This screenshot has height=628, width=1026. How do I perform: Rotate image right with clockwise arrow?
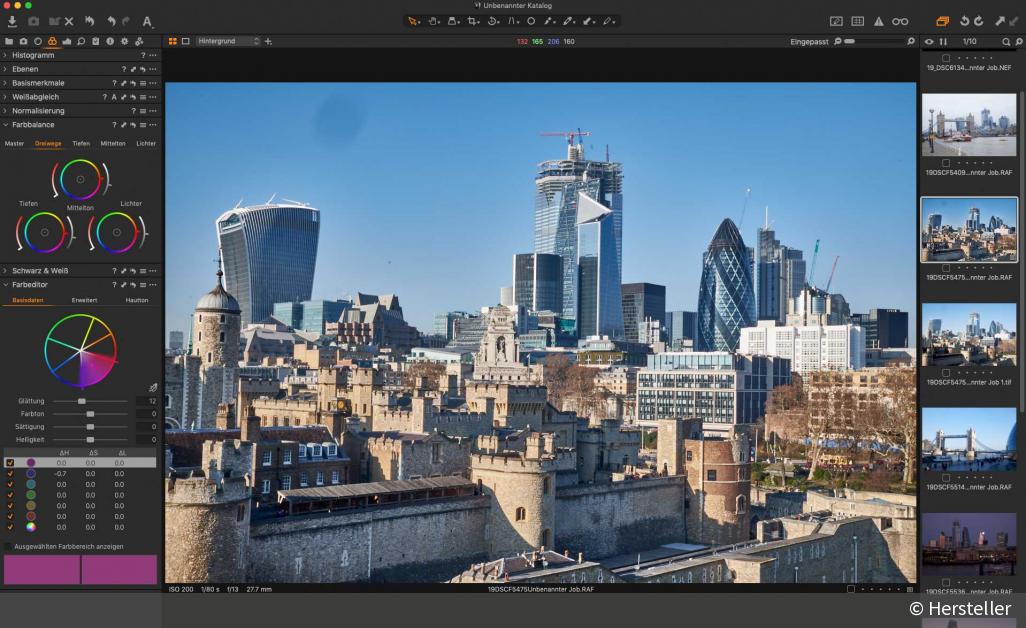pos(978,22)
